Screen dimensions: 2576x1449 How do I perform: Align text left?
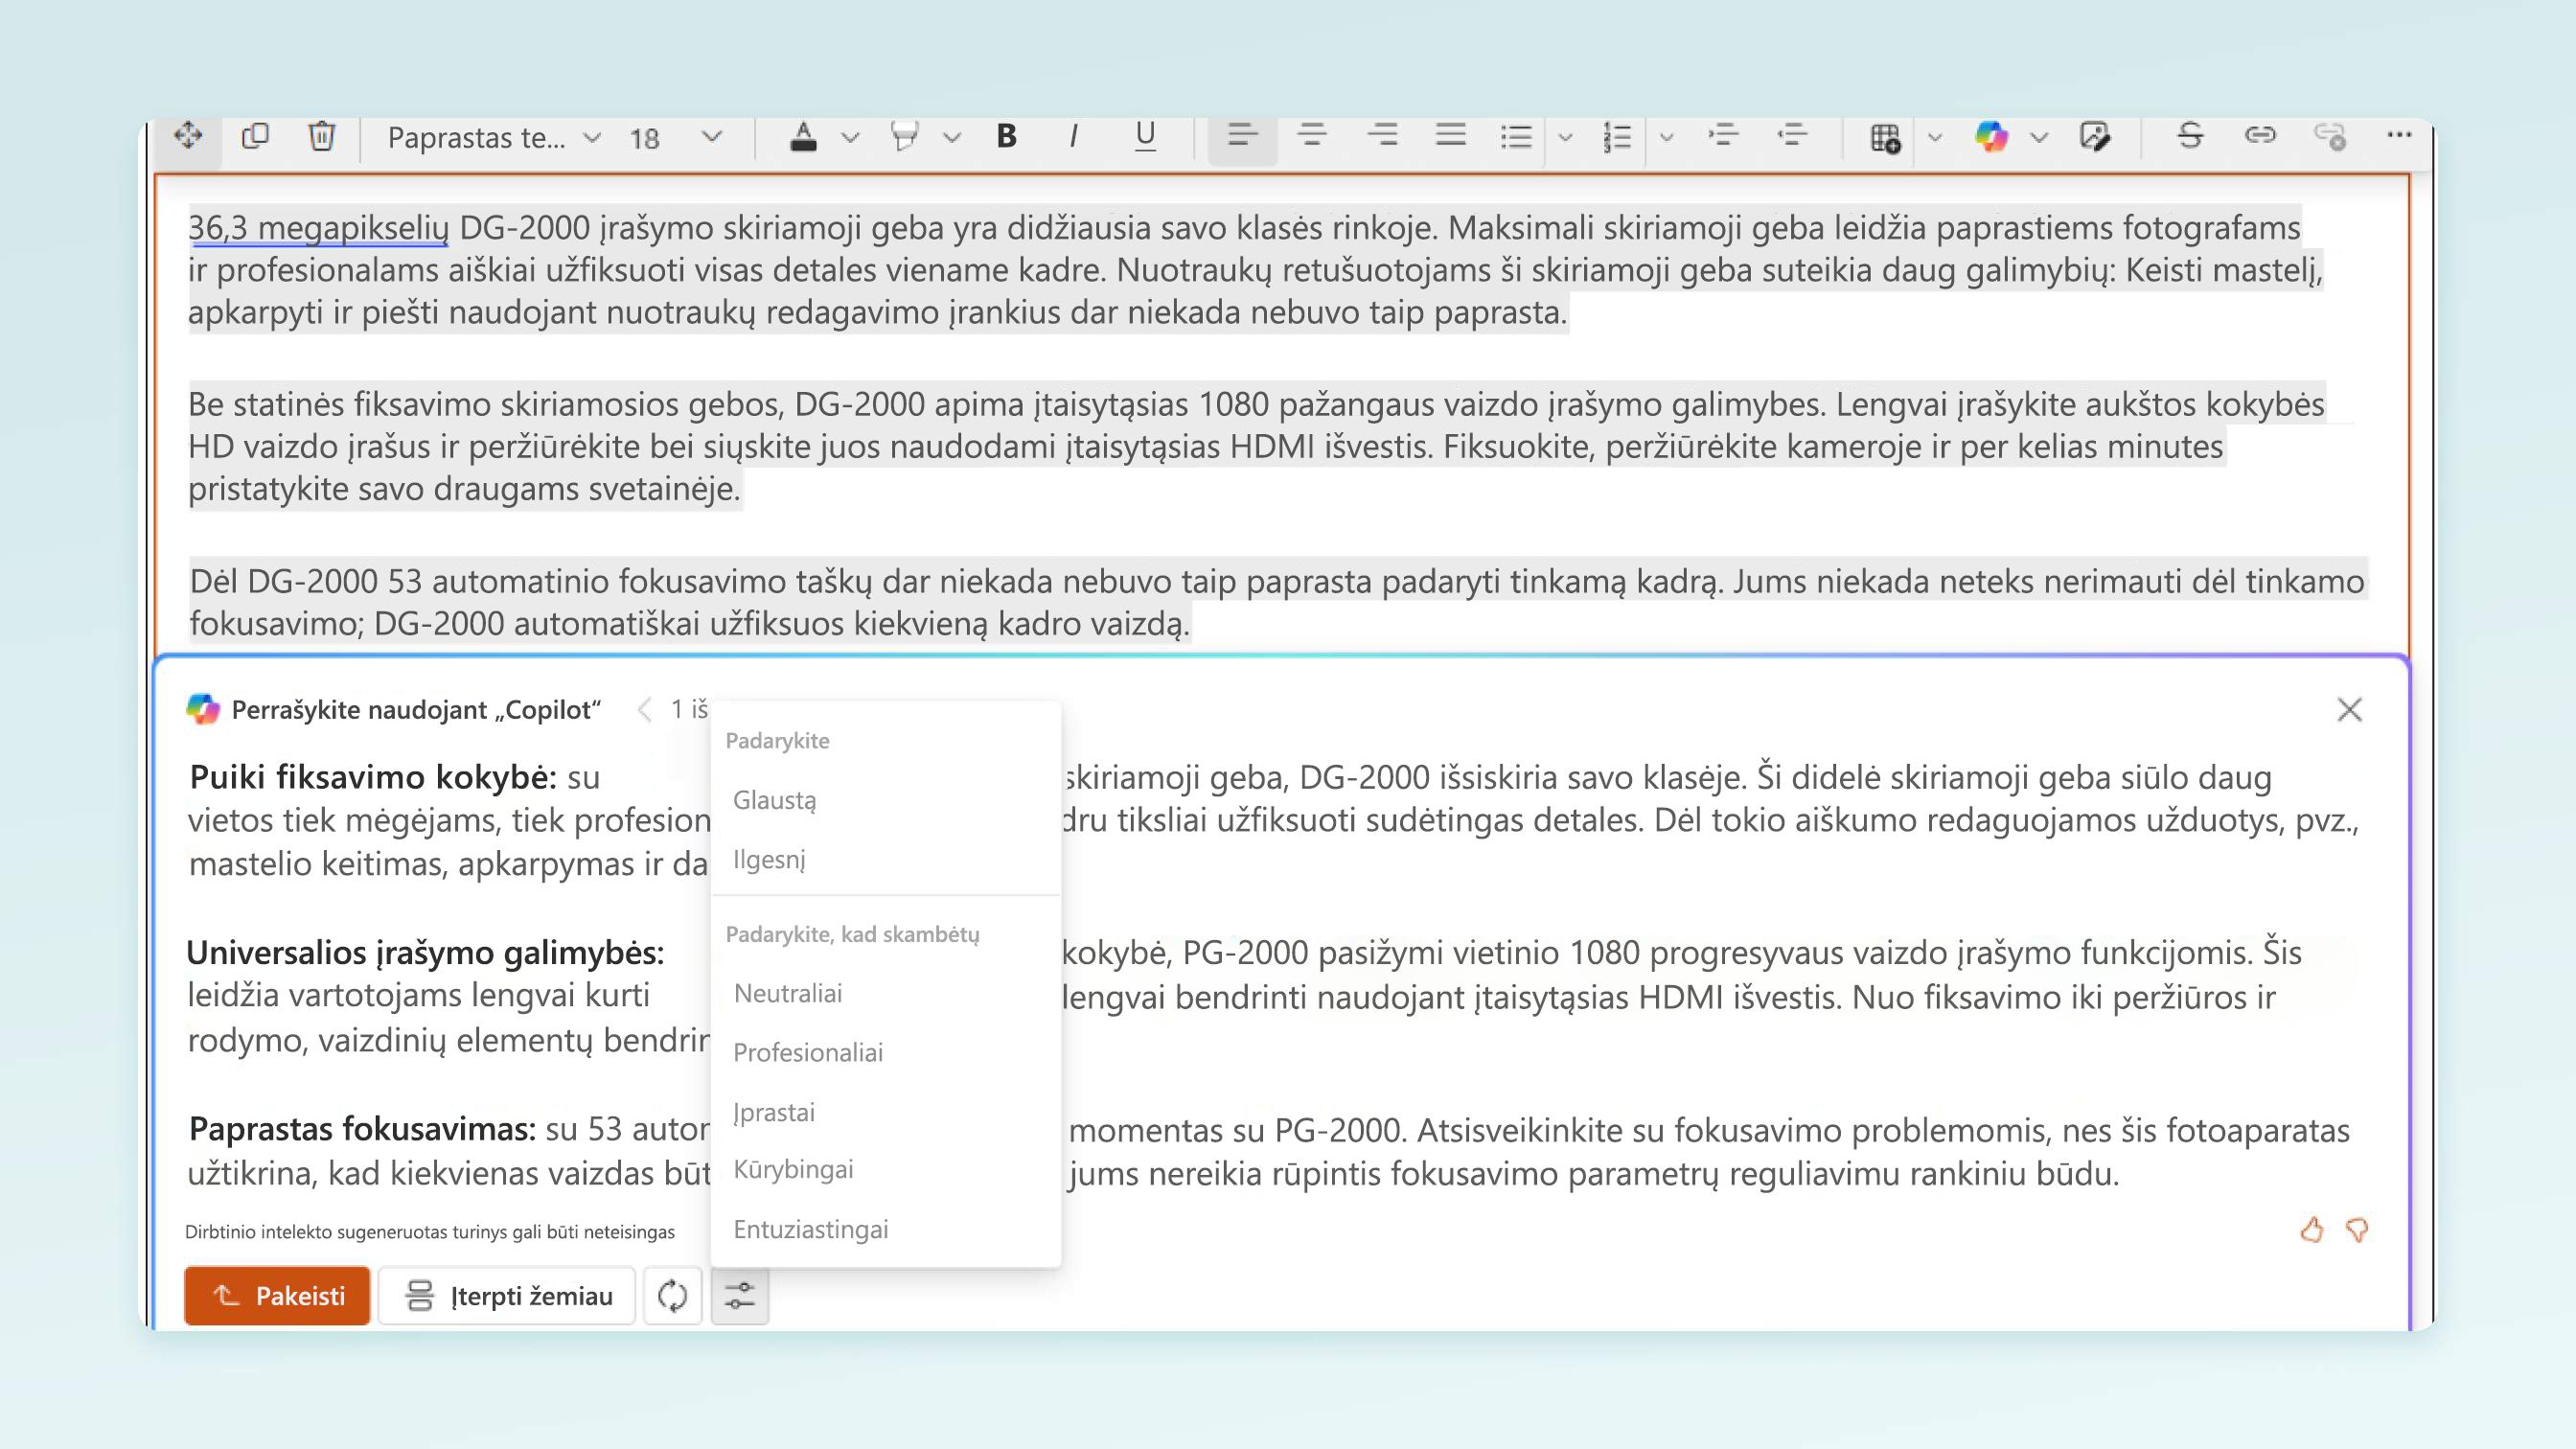pyautogui.click(x=1242, y=136)
